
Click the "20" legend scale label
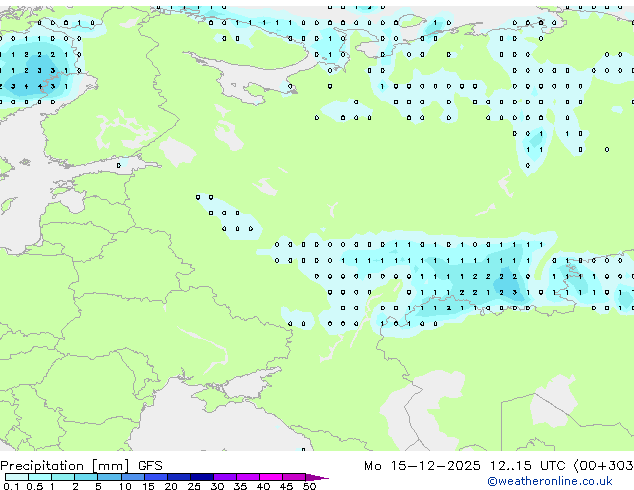[x=171, y=486]
